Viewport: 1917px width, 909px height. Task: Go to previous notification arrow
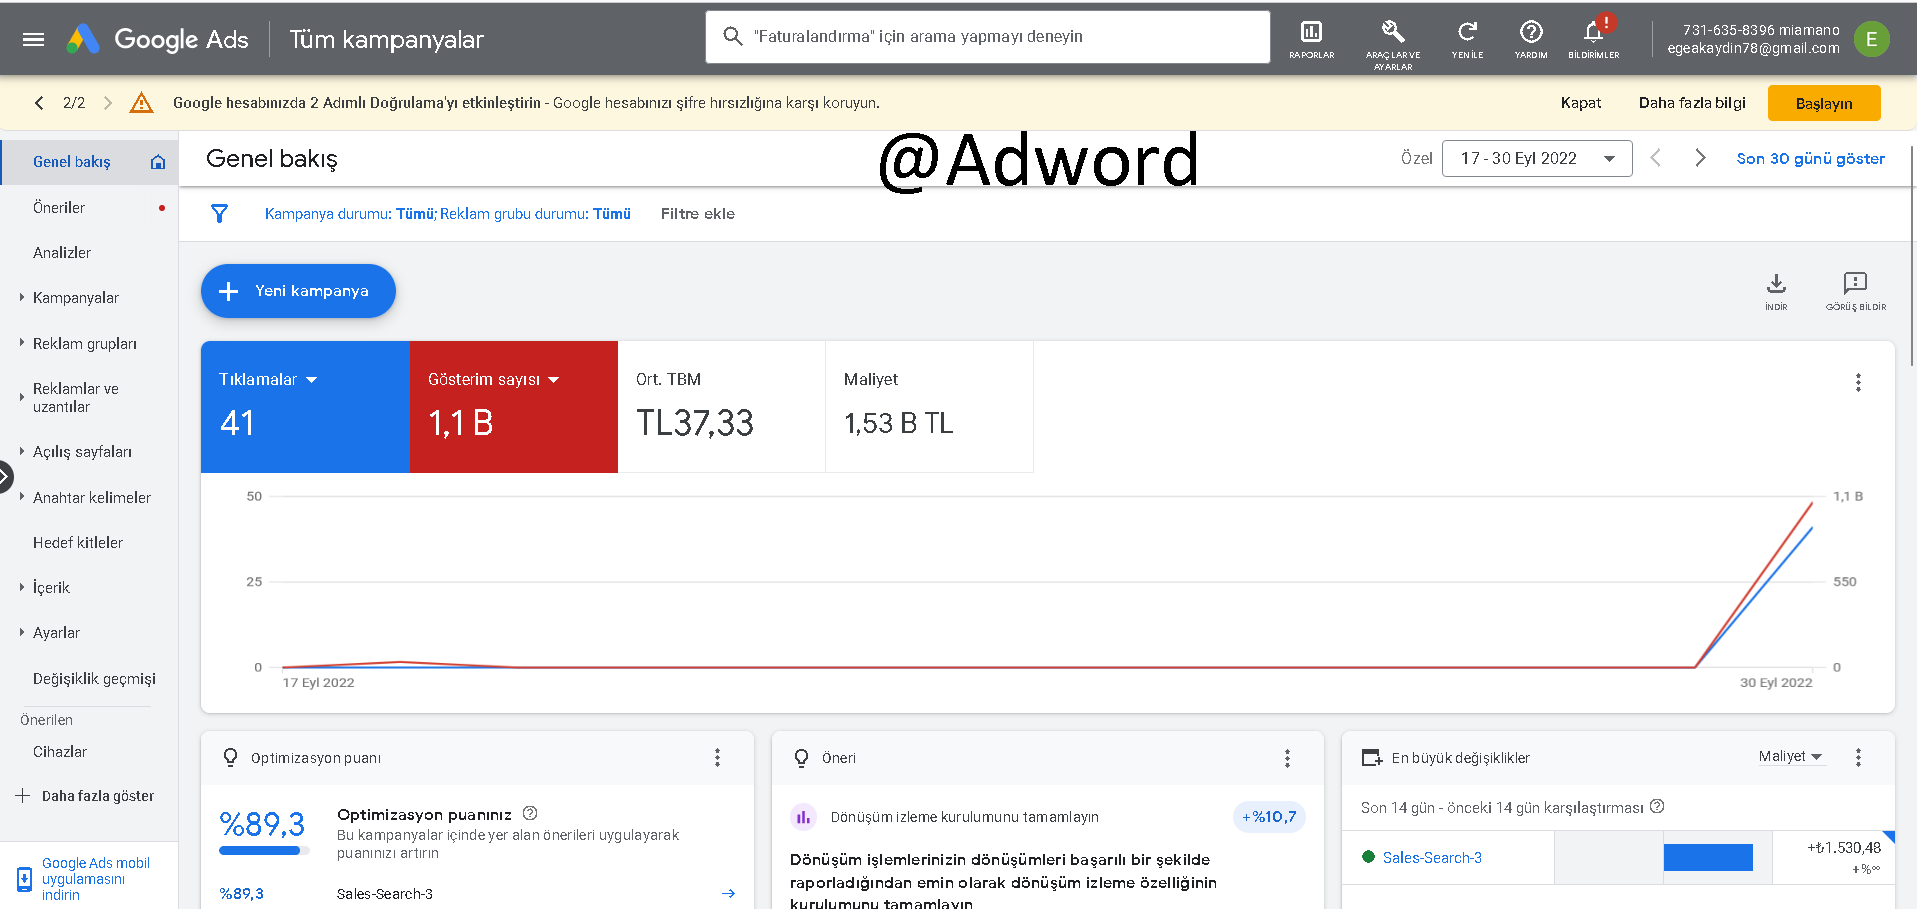click(x=39, y=103)
